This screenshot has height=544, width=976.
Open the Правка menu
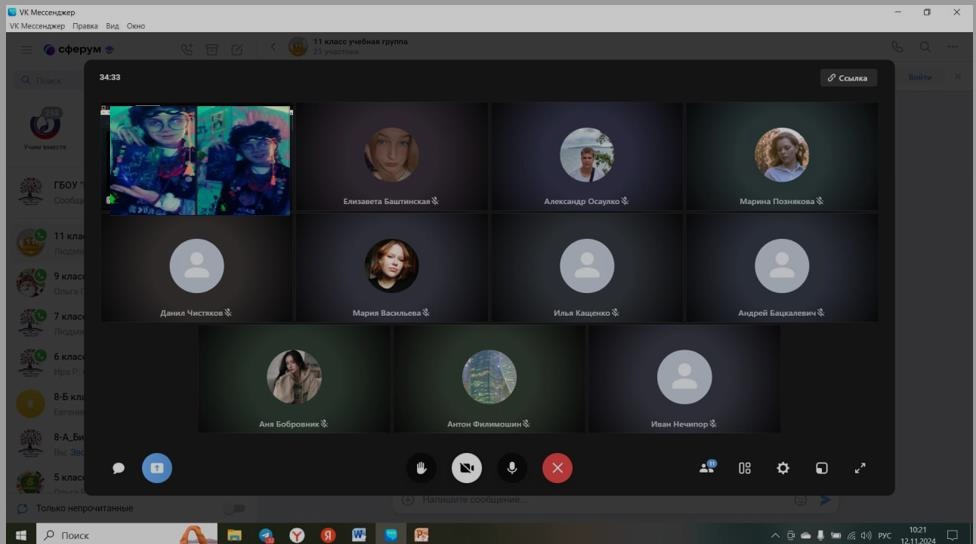click(85, 26)
